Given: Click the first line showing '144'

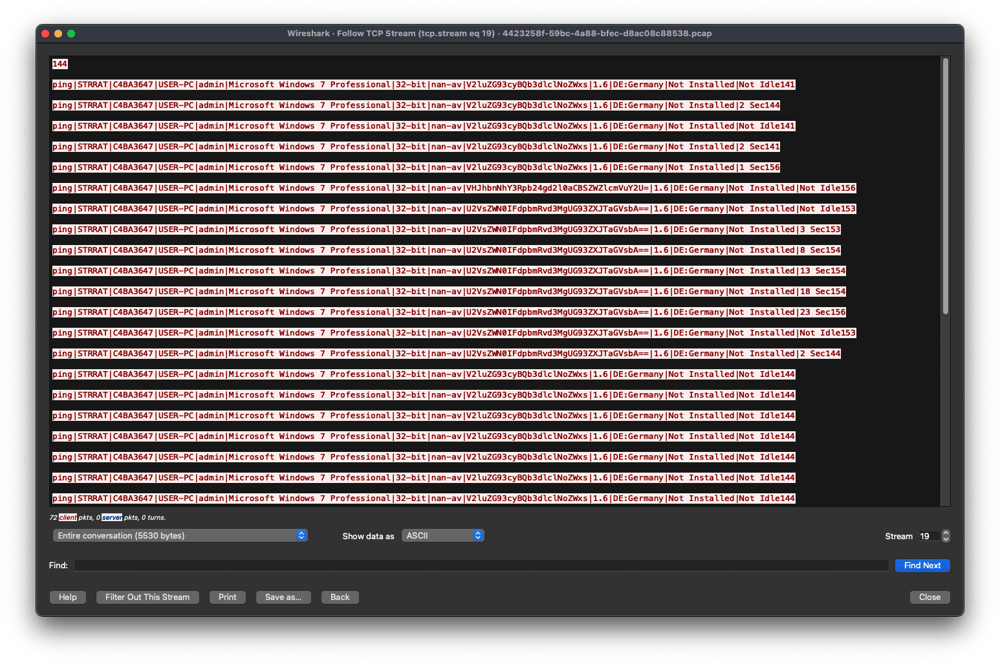Looking at the screenshot, I should tap(60, 64).
